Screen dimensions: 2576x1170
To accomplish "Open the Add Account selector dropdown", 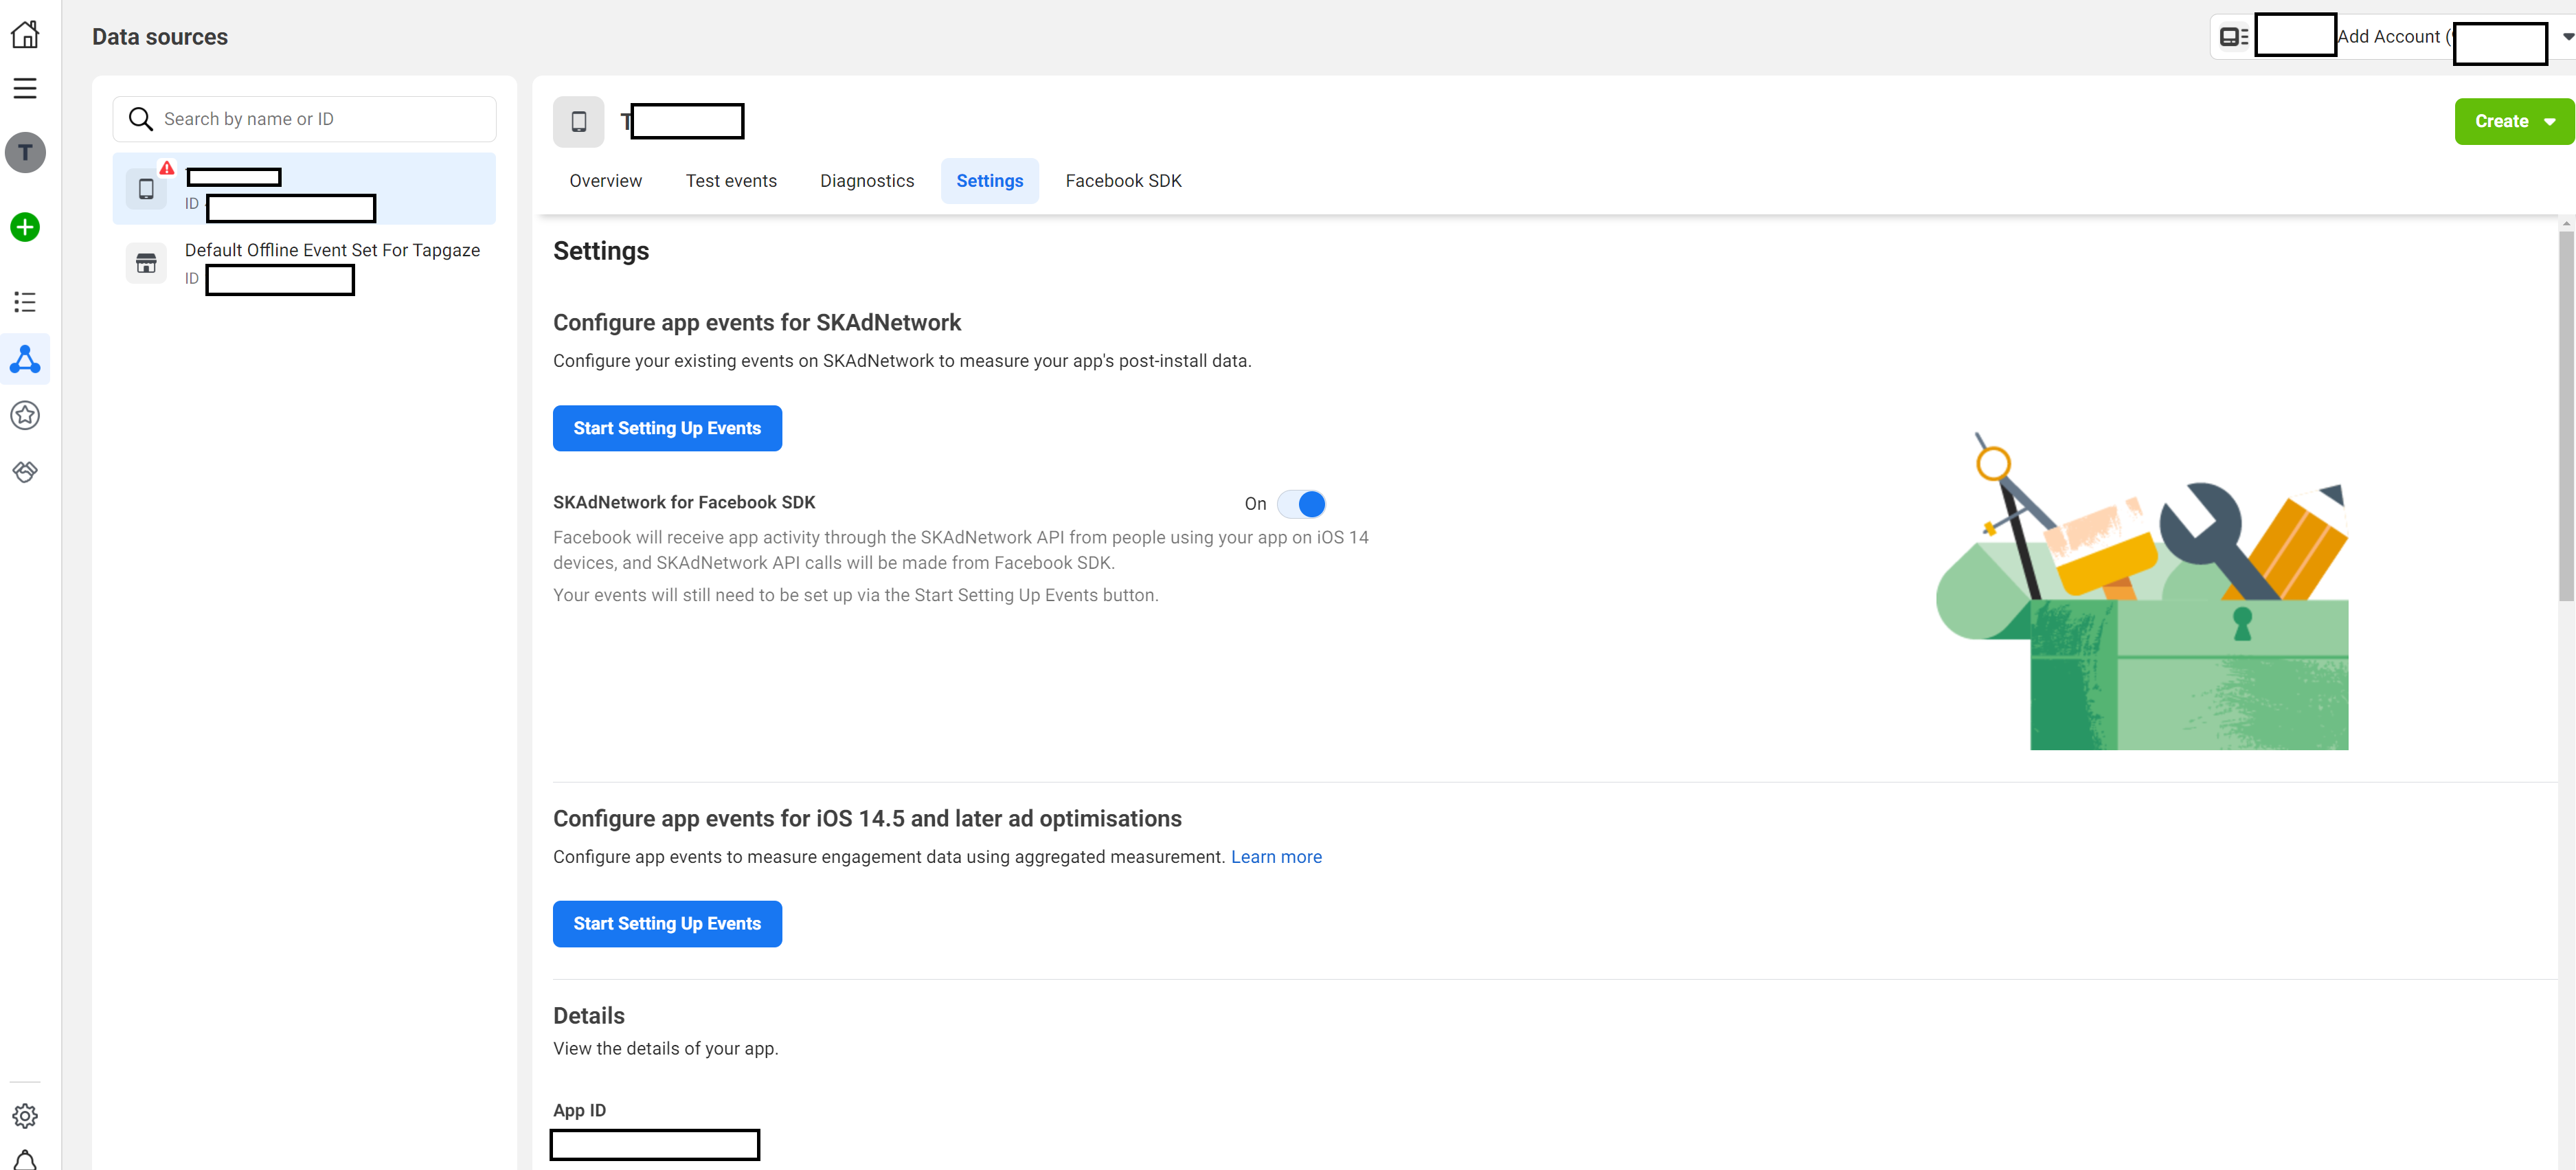I will coord(2567,37).
